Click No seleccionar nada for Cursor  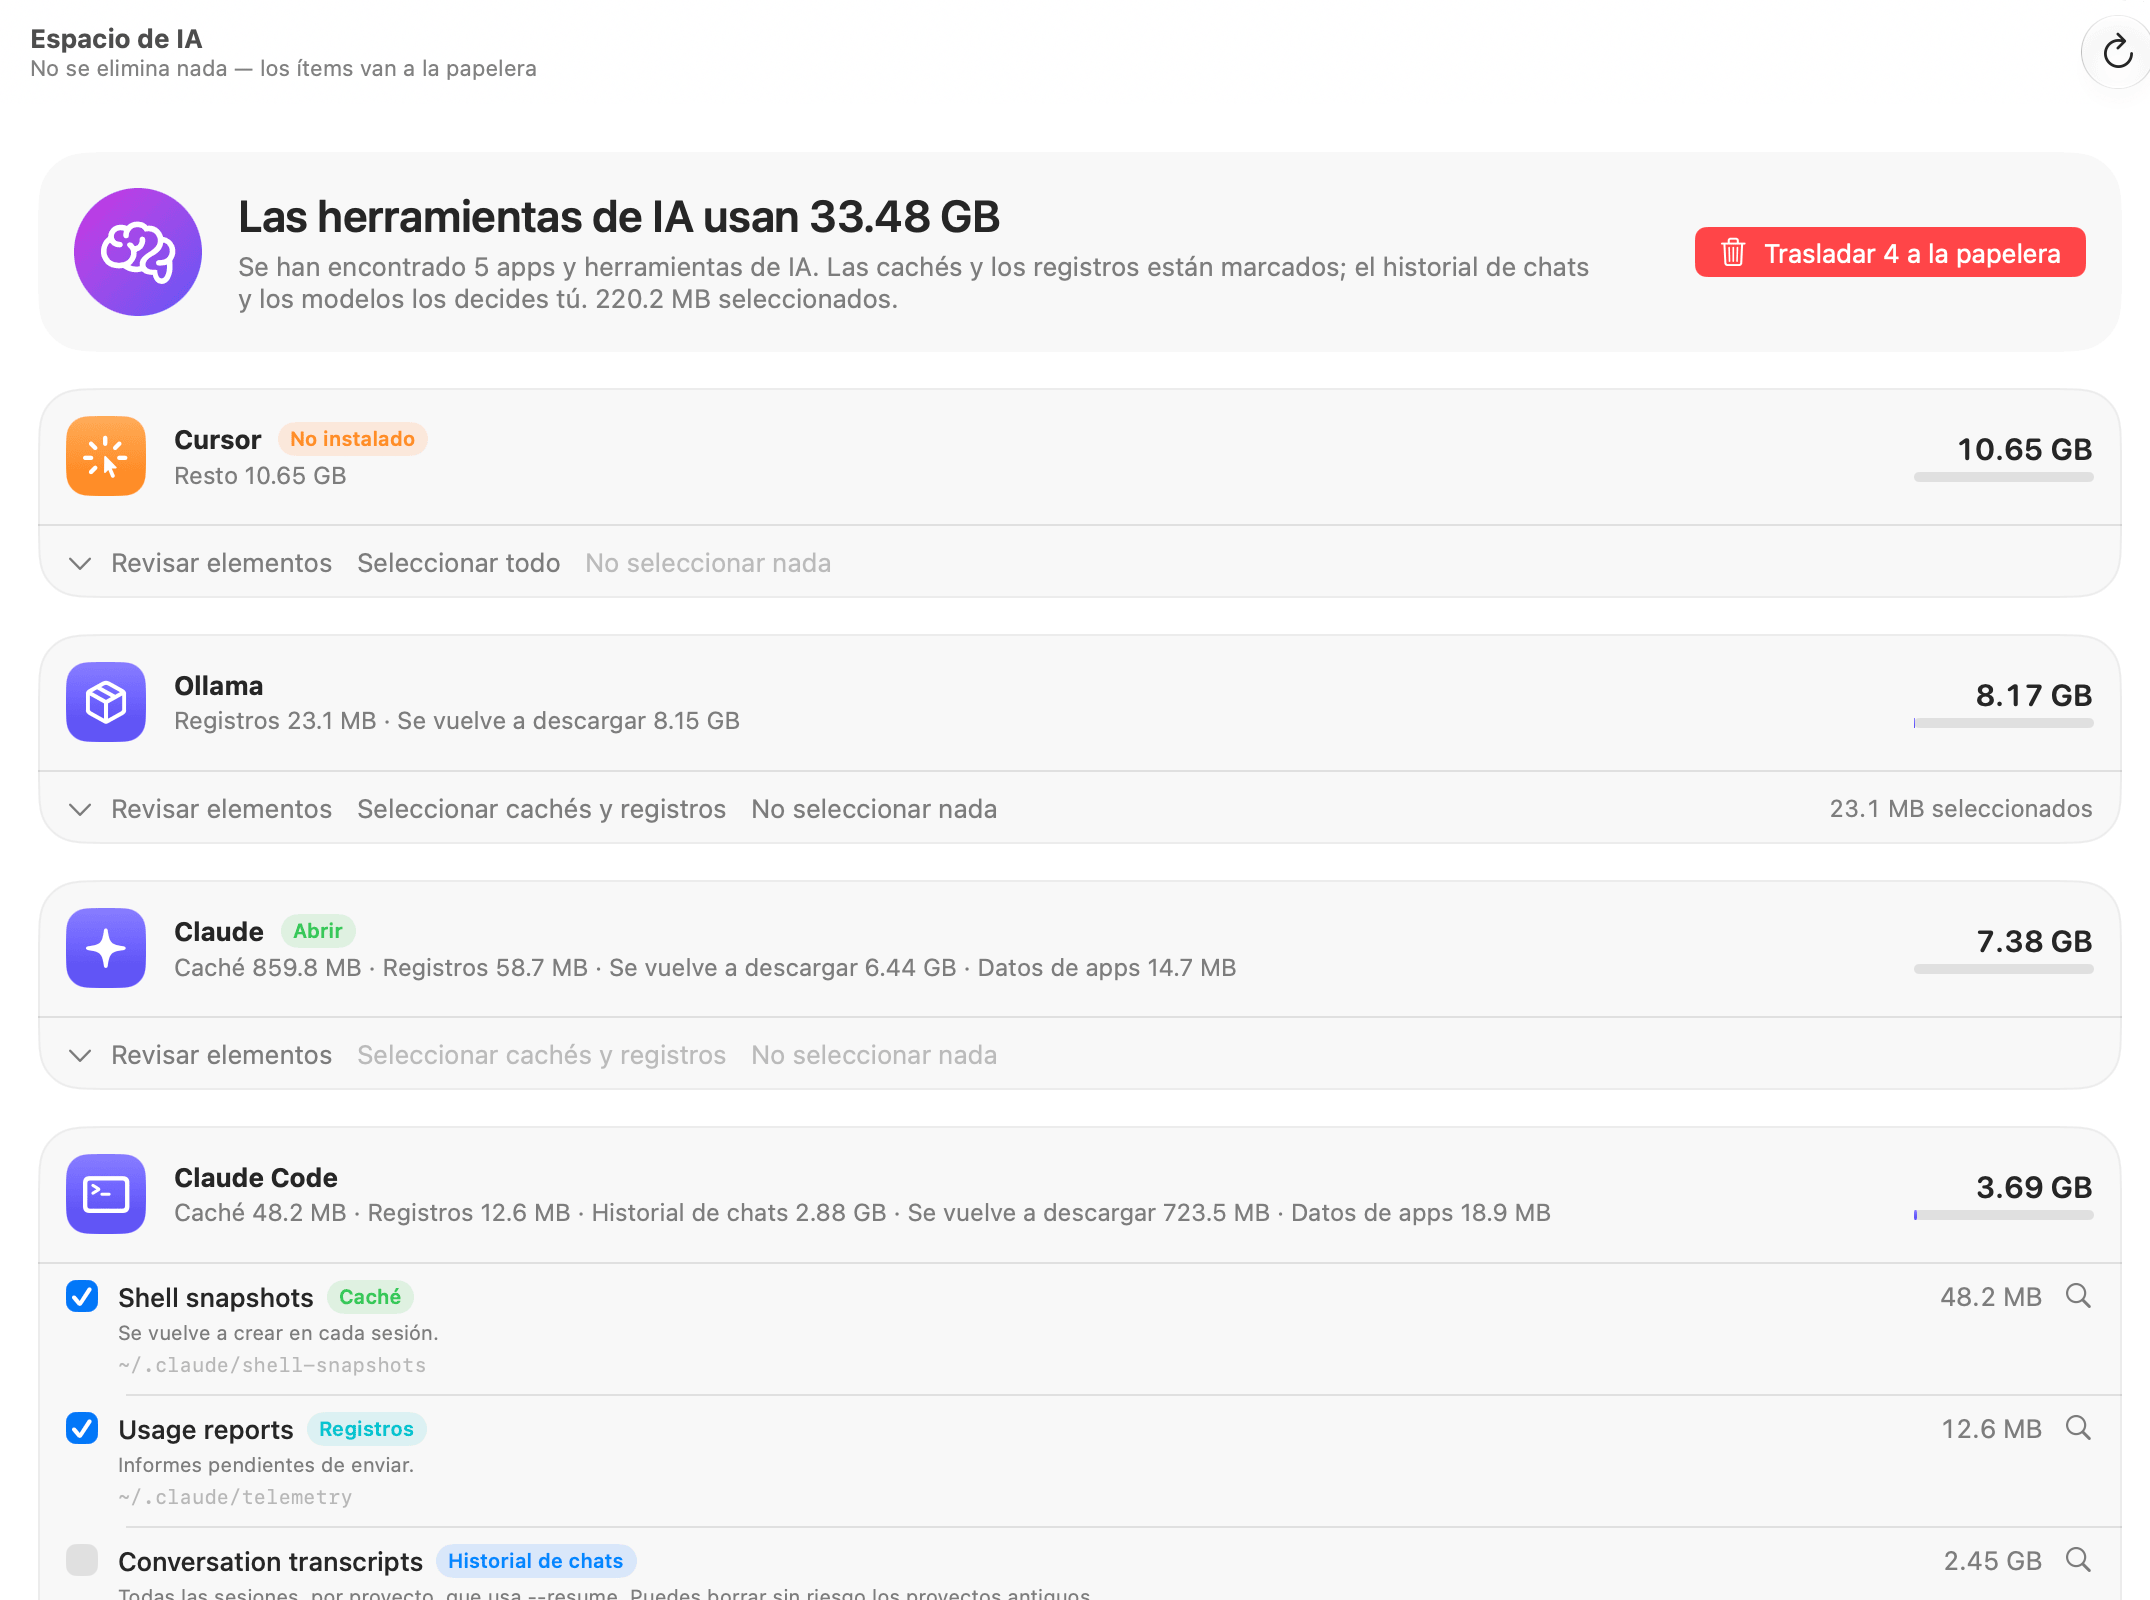[x=708, y=563]
